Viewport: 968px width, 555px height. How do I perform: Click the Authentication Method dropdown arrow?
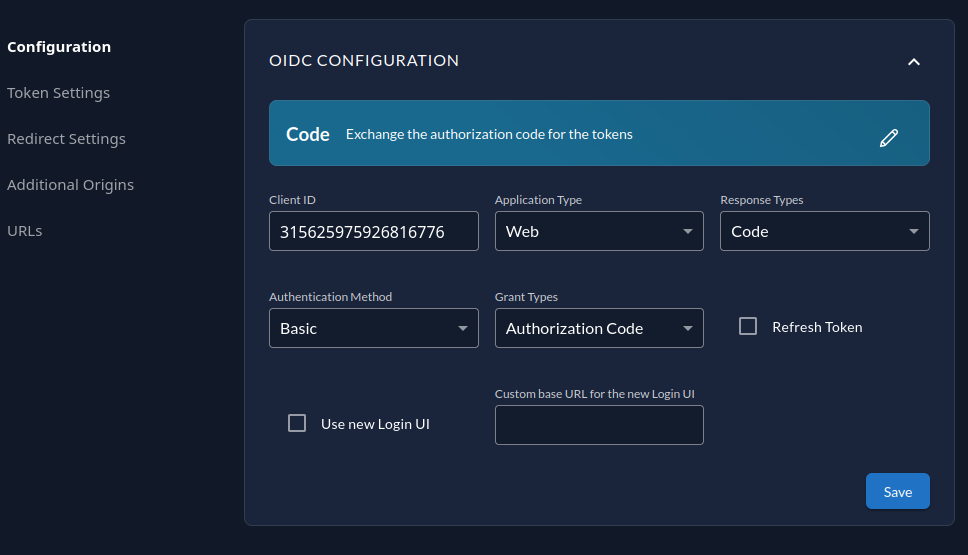(x=462, y=328)
